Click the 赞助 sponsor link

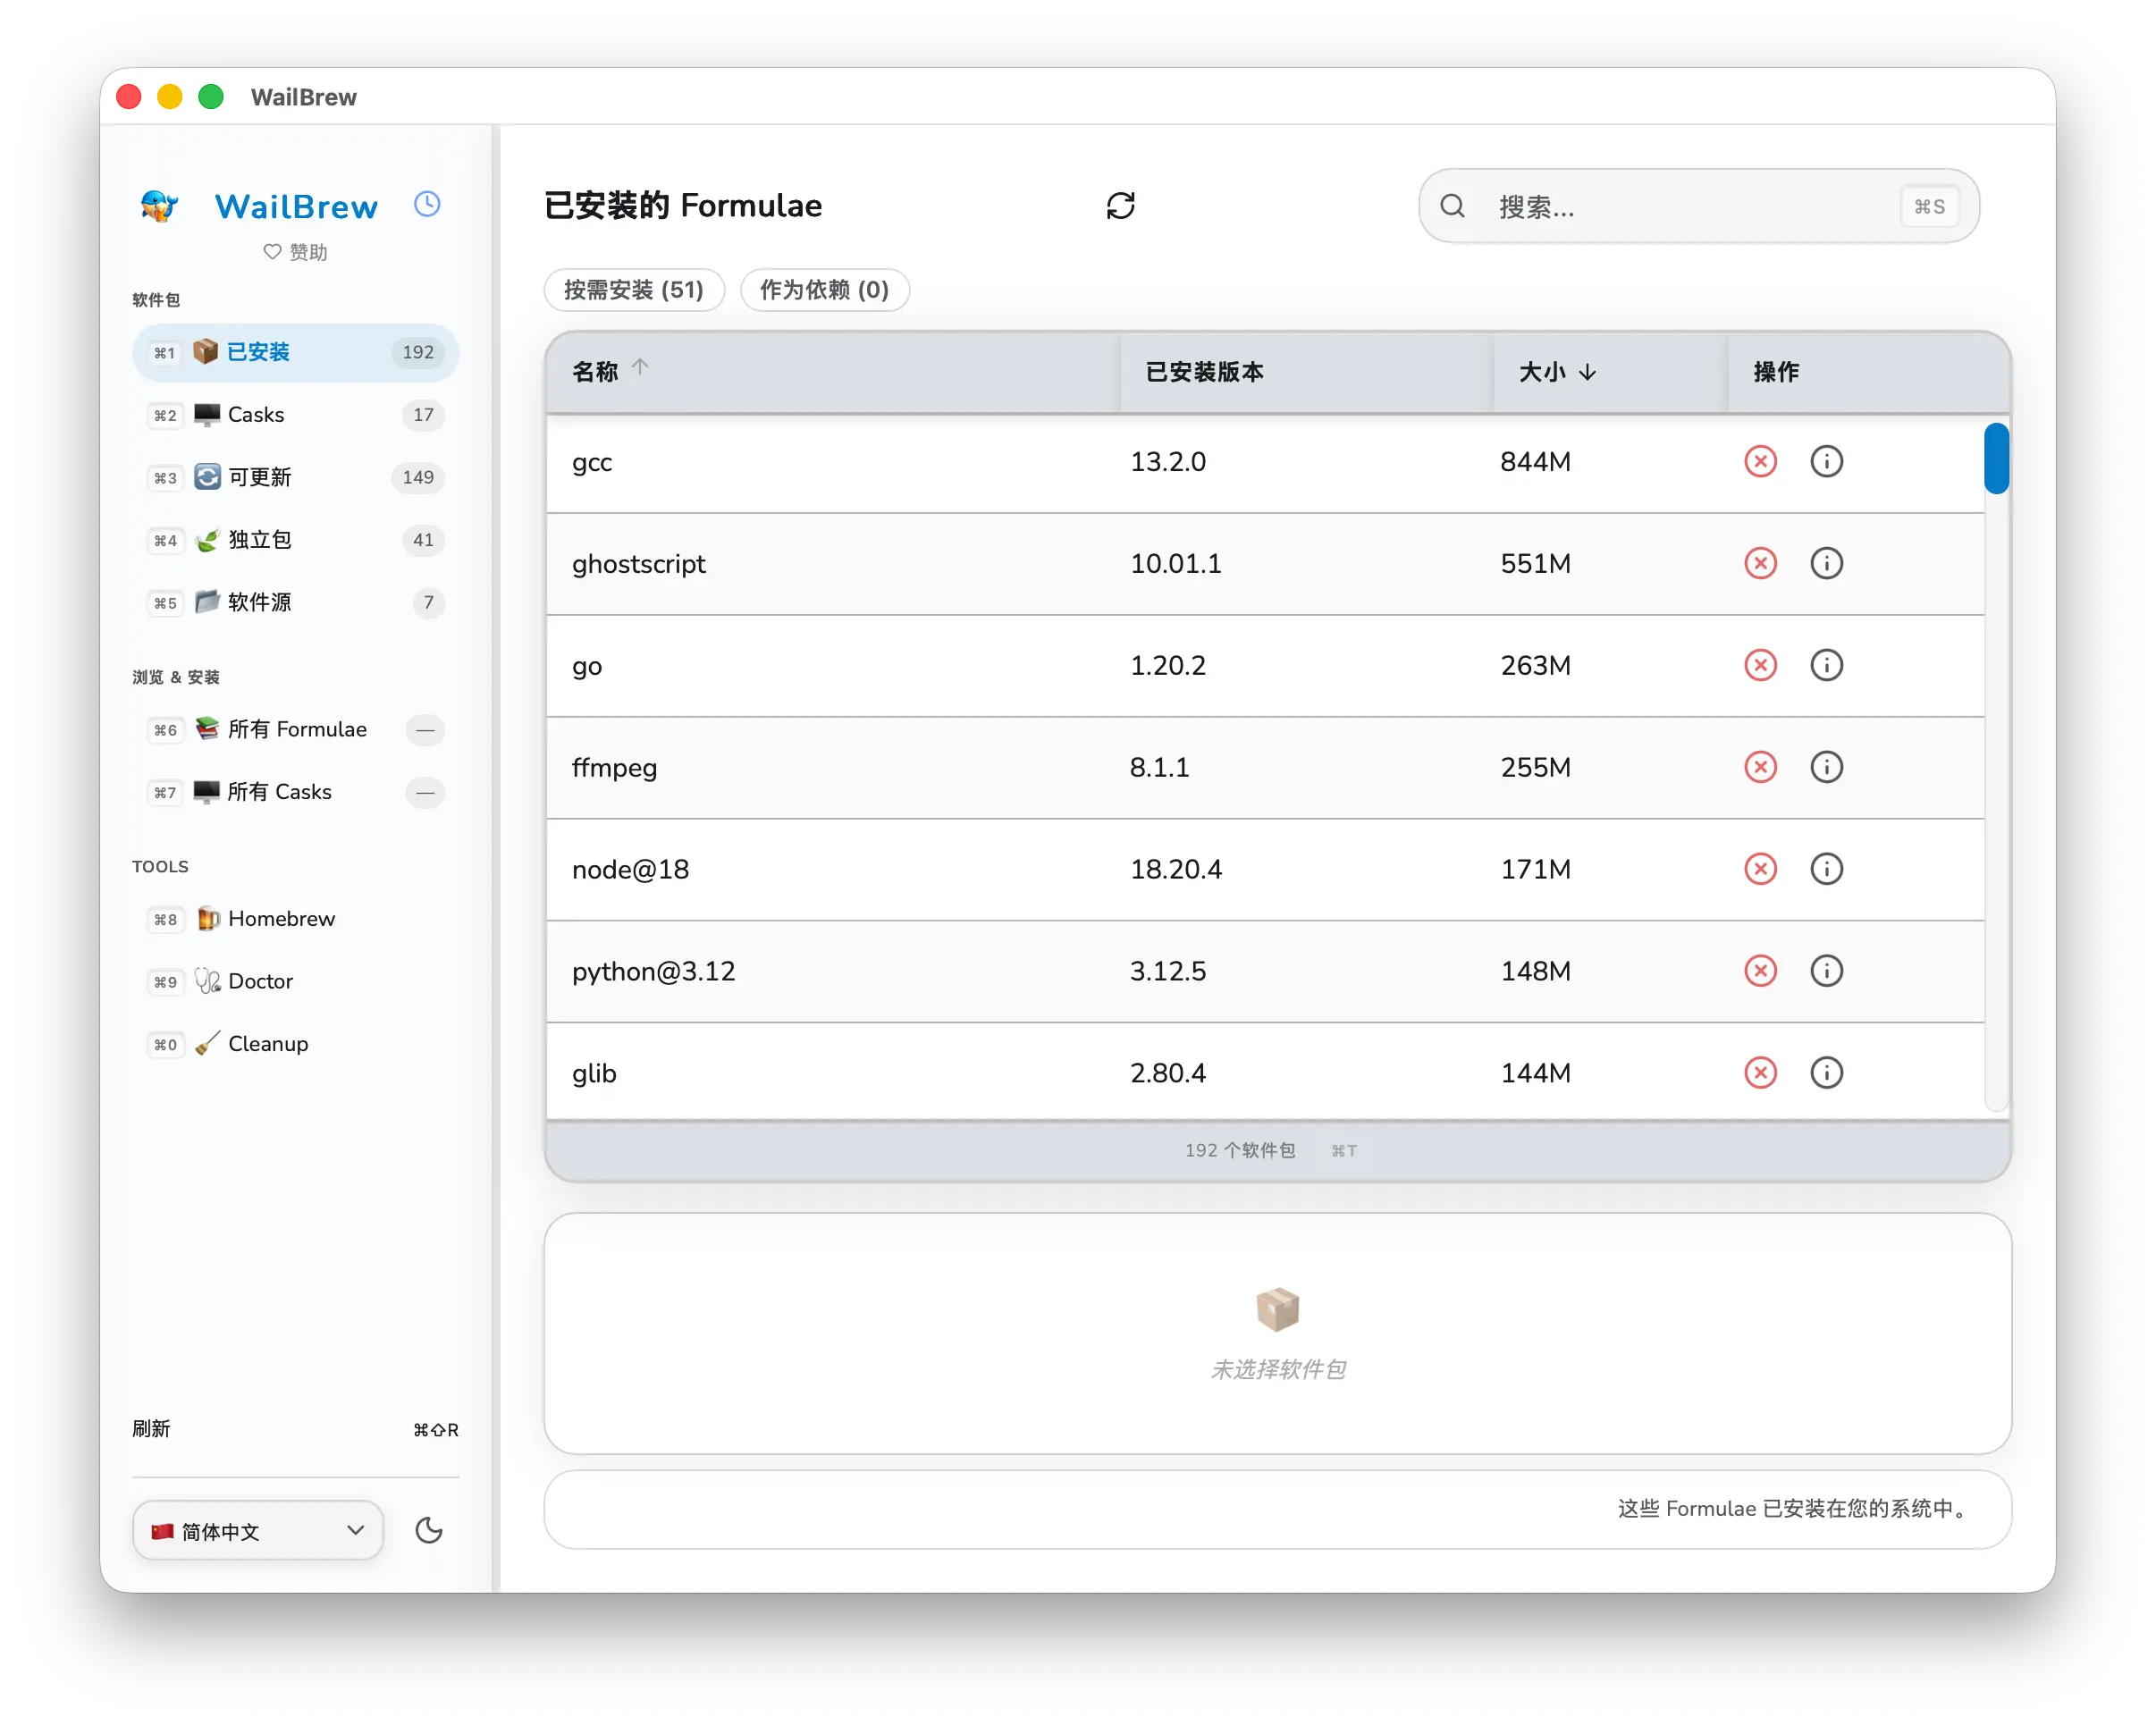[x=295, y=252]
